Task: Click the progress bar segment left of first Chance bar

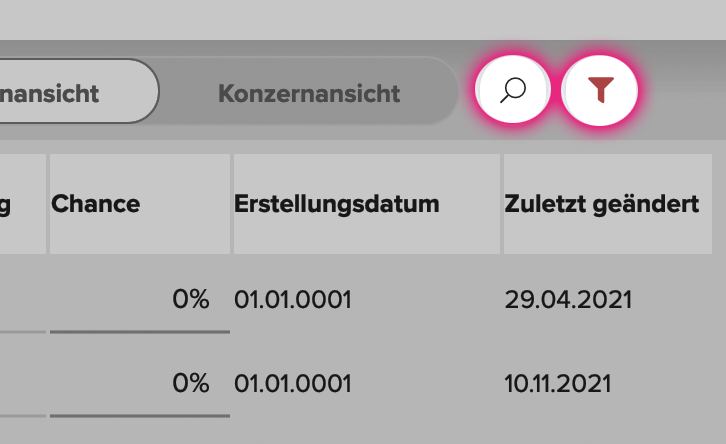Action: pyautogui.click(x=23, y=332)
